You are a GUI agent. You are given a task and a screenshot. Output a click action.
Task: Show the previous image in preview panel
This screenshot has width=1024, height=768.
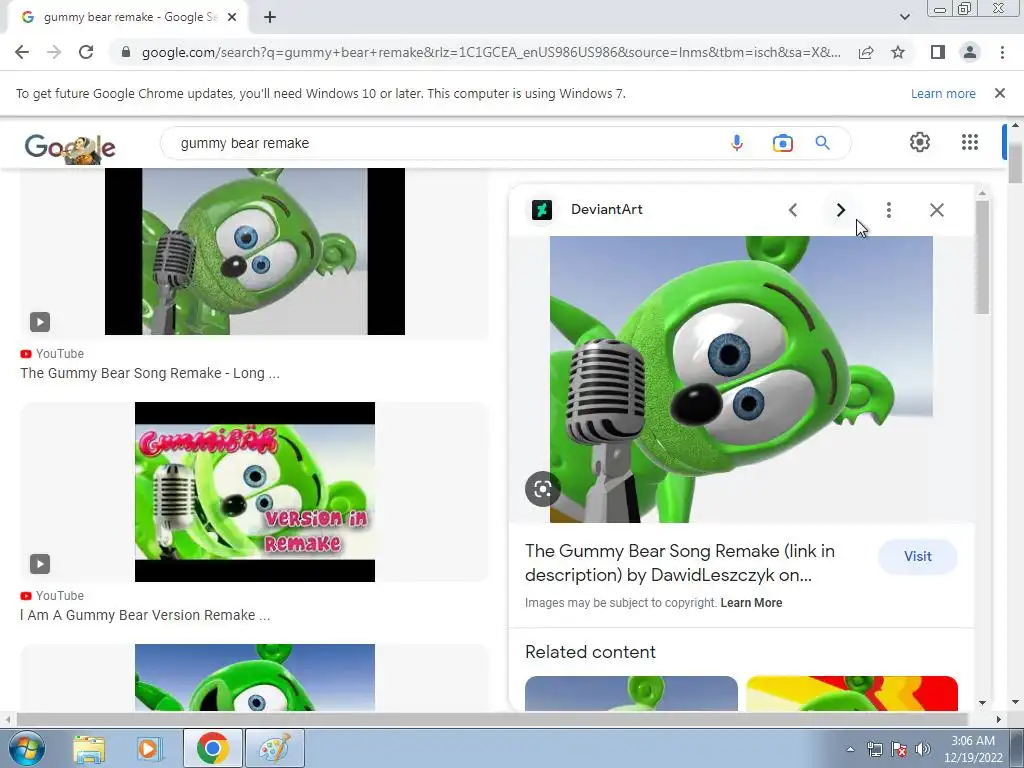[793, 210]
